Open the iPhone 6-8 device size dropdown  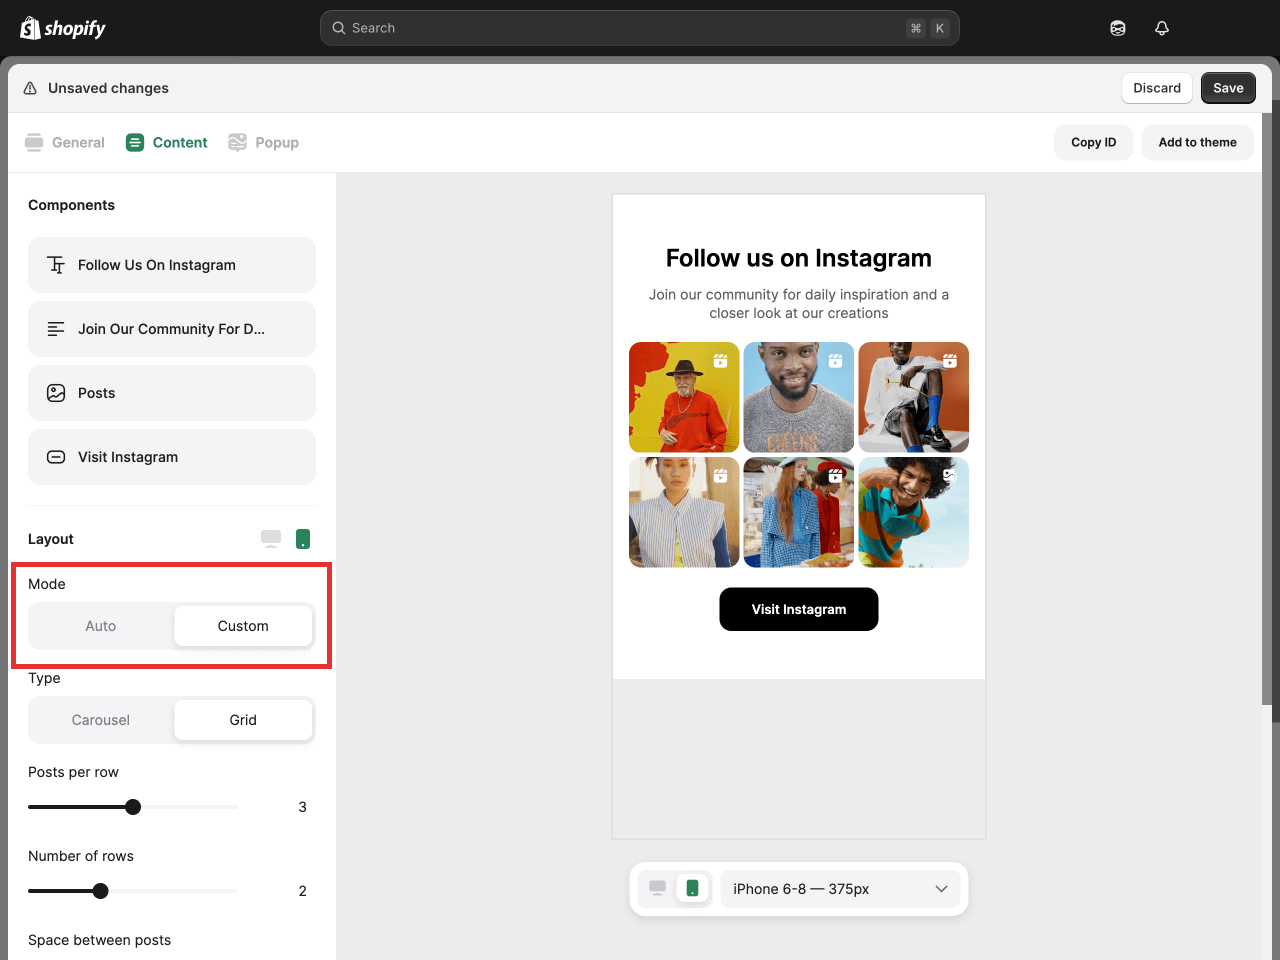(x=840, y=889)
